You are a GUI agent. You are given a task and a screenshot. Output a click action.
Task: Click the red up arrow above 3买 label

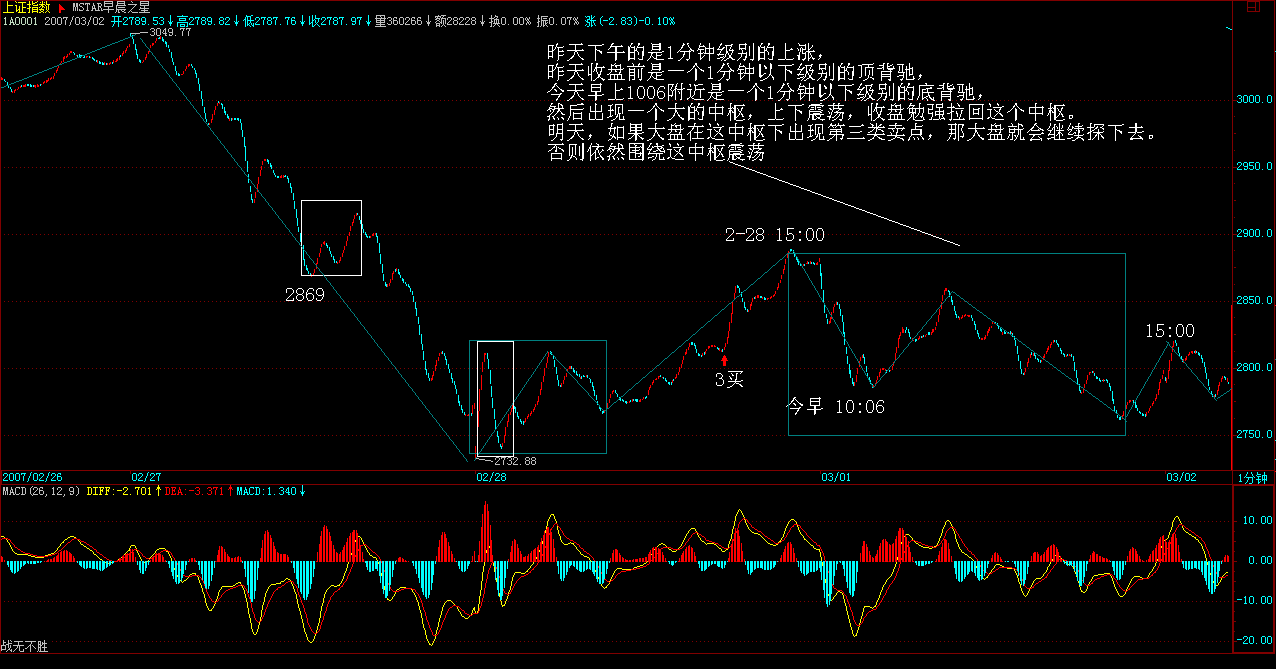[725, 359]
